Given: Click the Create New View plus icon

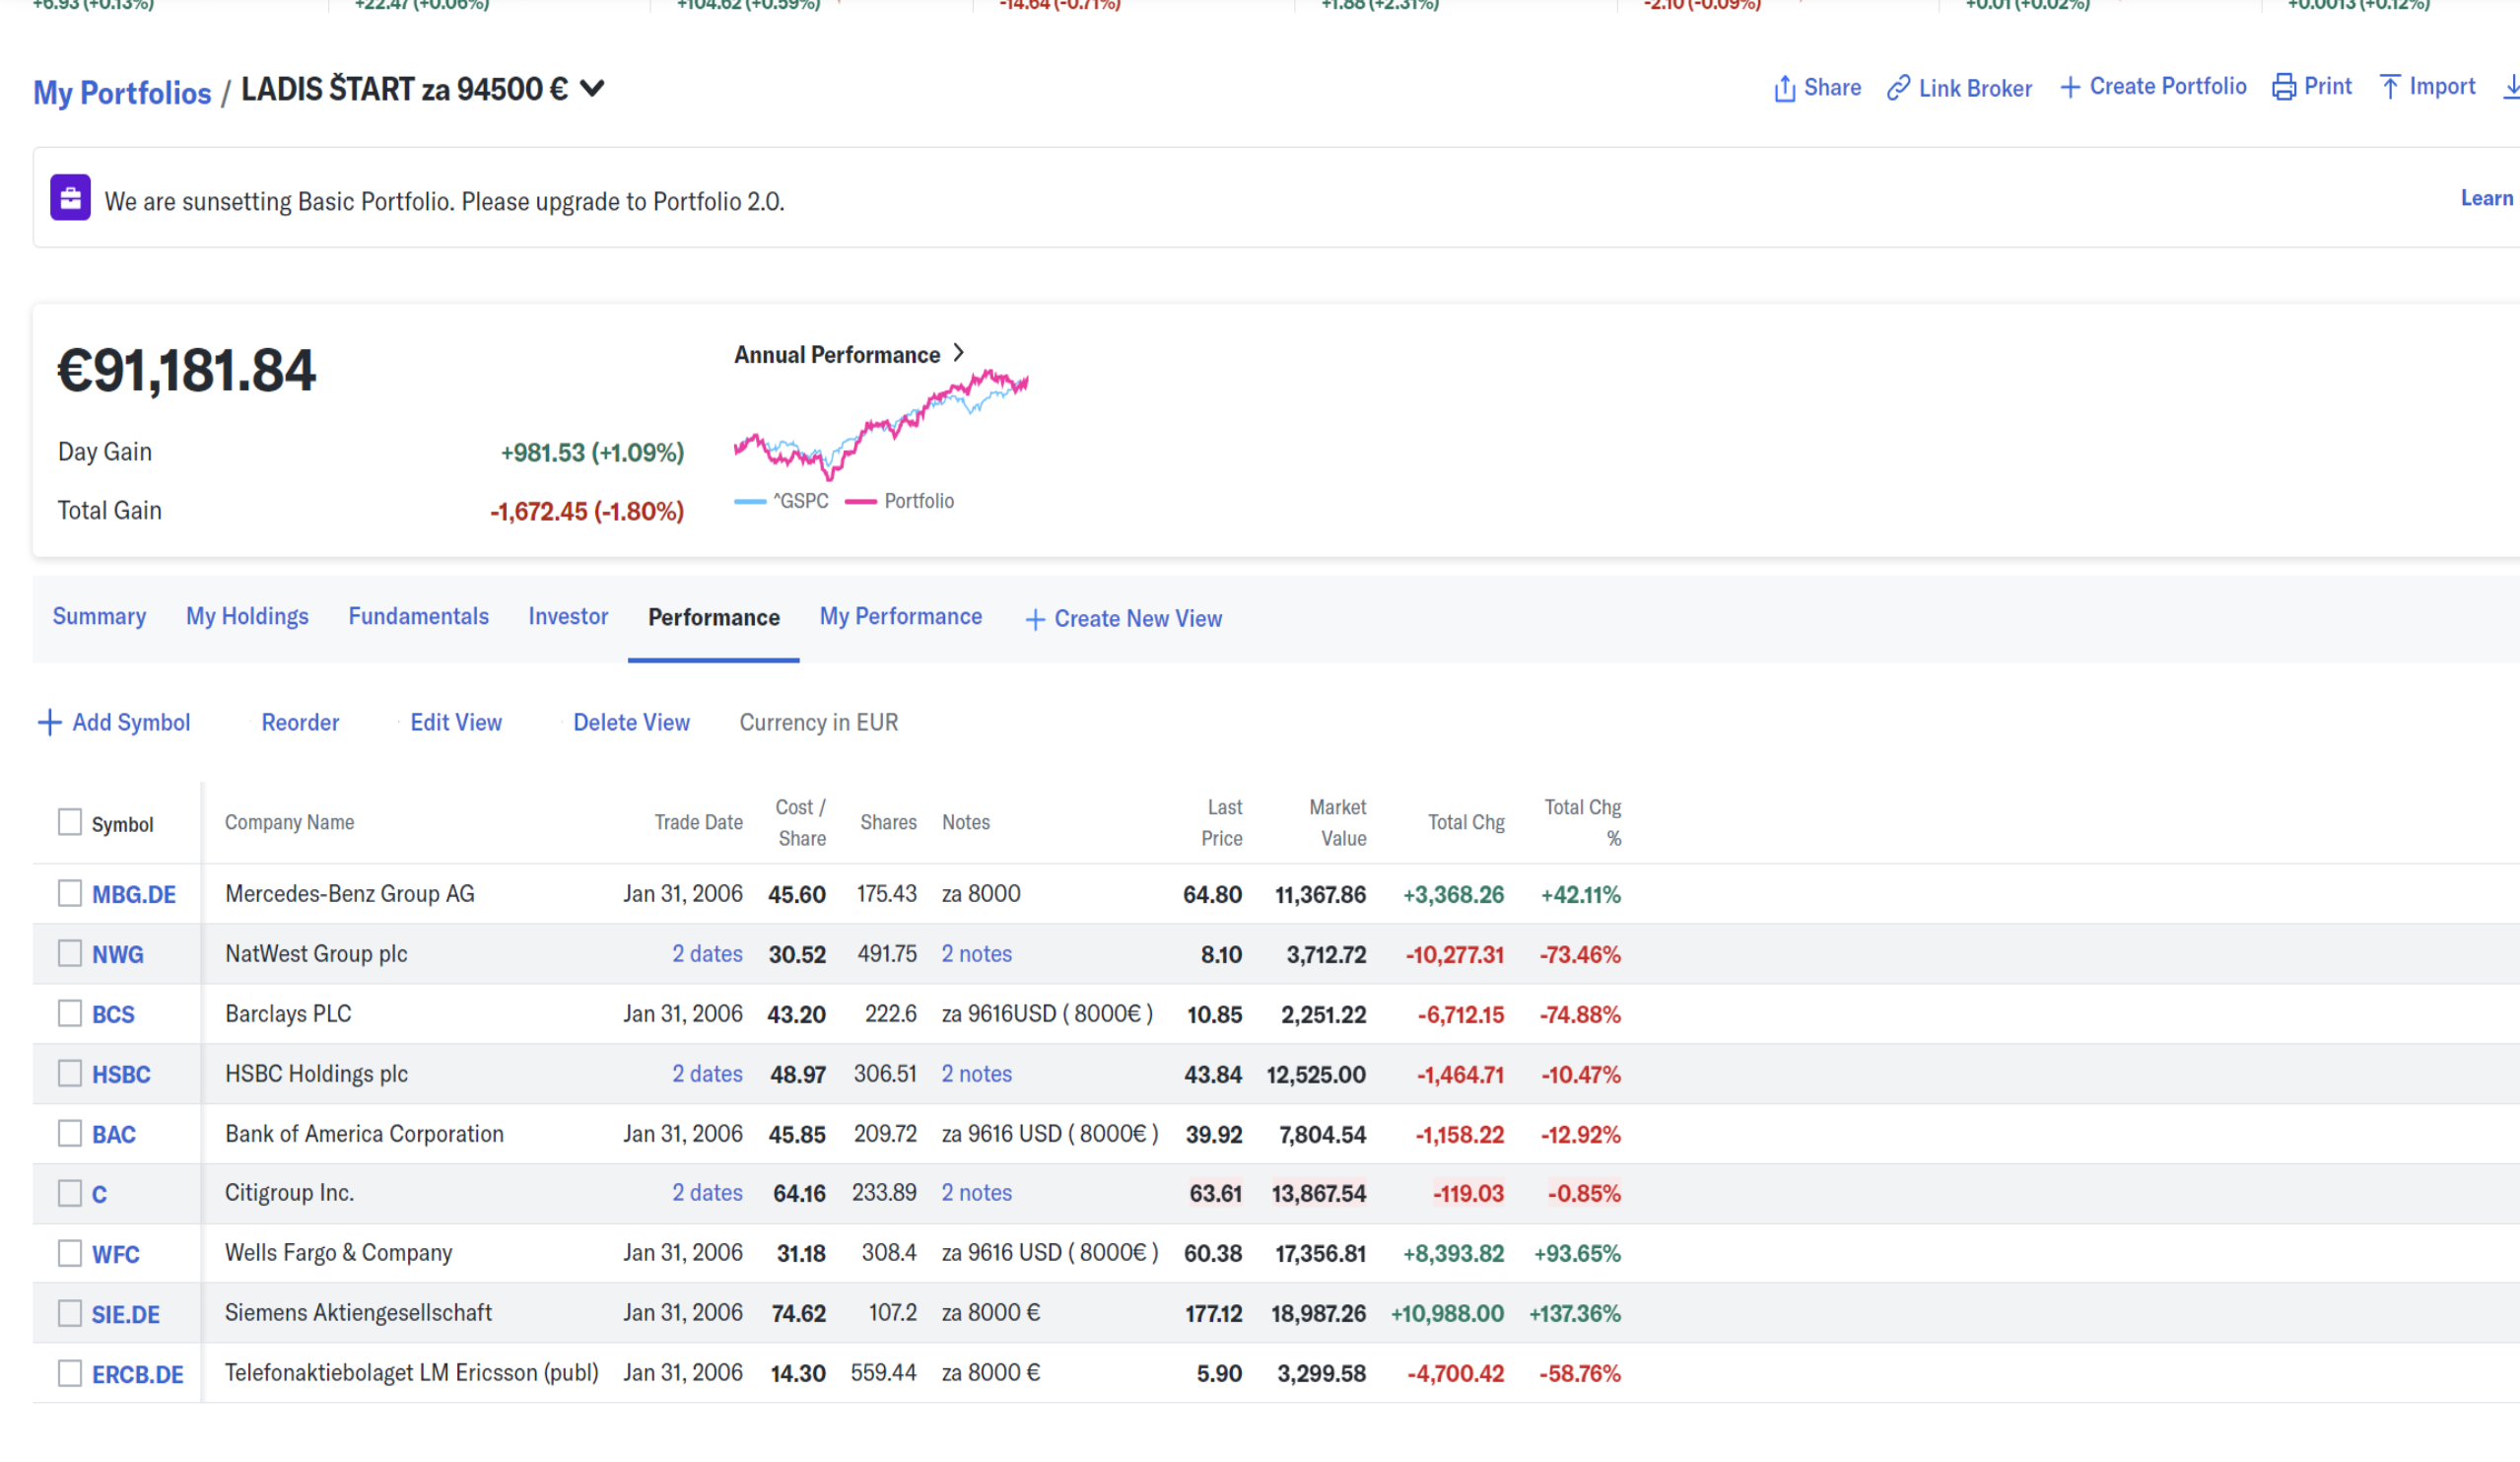Looking at the screenshot, I should click(x=1035, y=619).
